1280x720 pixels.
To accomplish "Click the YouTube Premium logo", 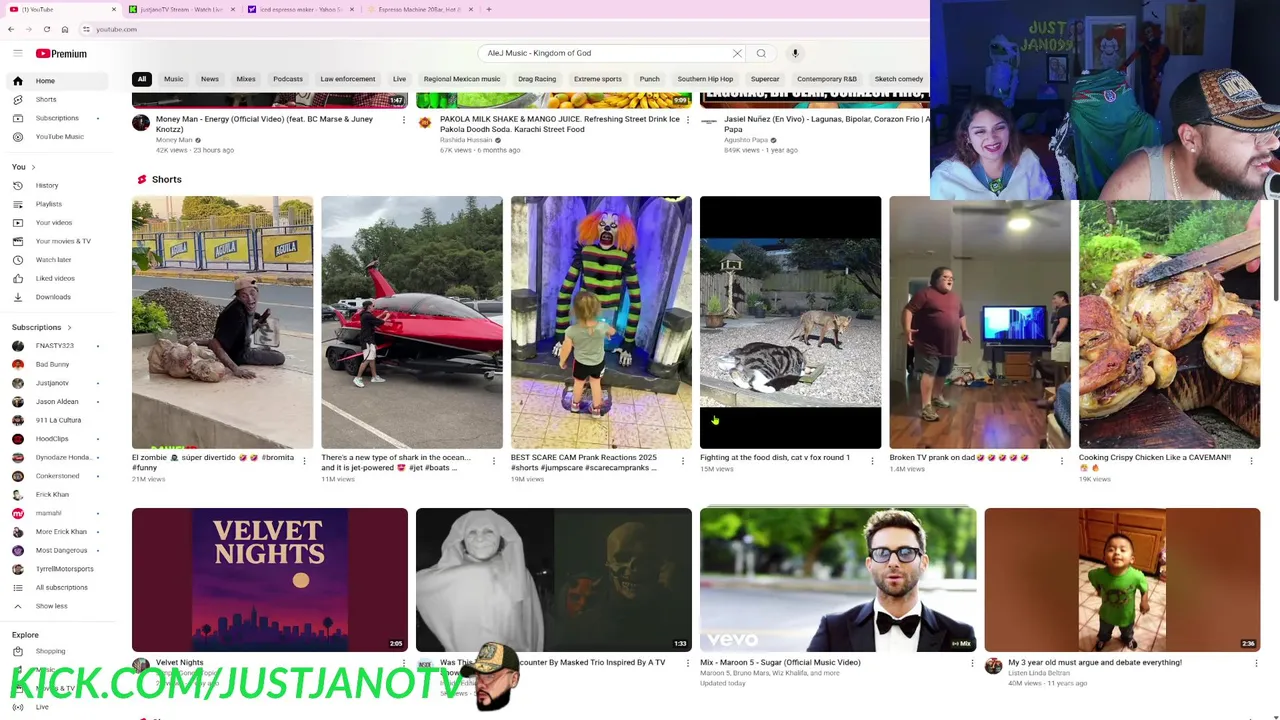I will coord(61,53).
